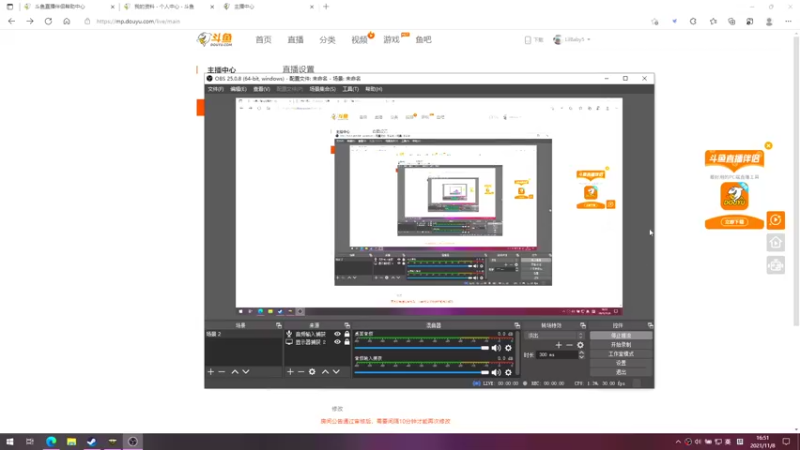Click the orange play icon in the floating sidebar
This screenshot has width=800, height=450.
tap(776, 220)
